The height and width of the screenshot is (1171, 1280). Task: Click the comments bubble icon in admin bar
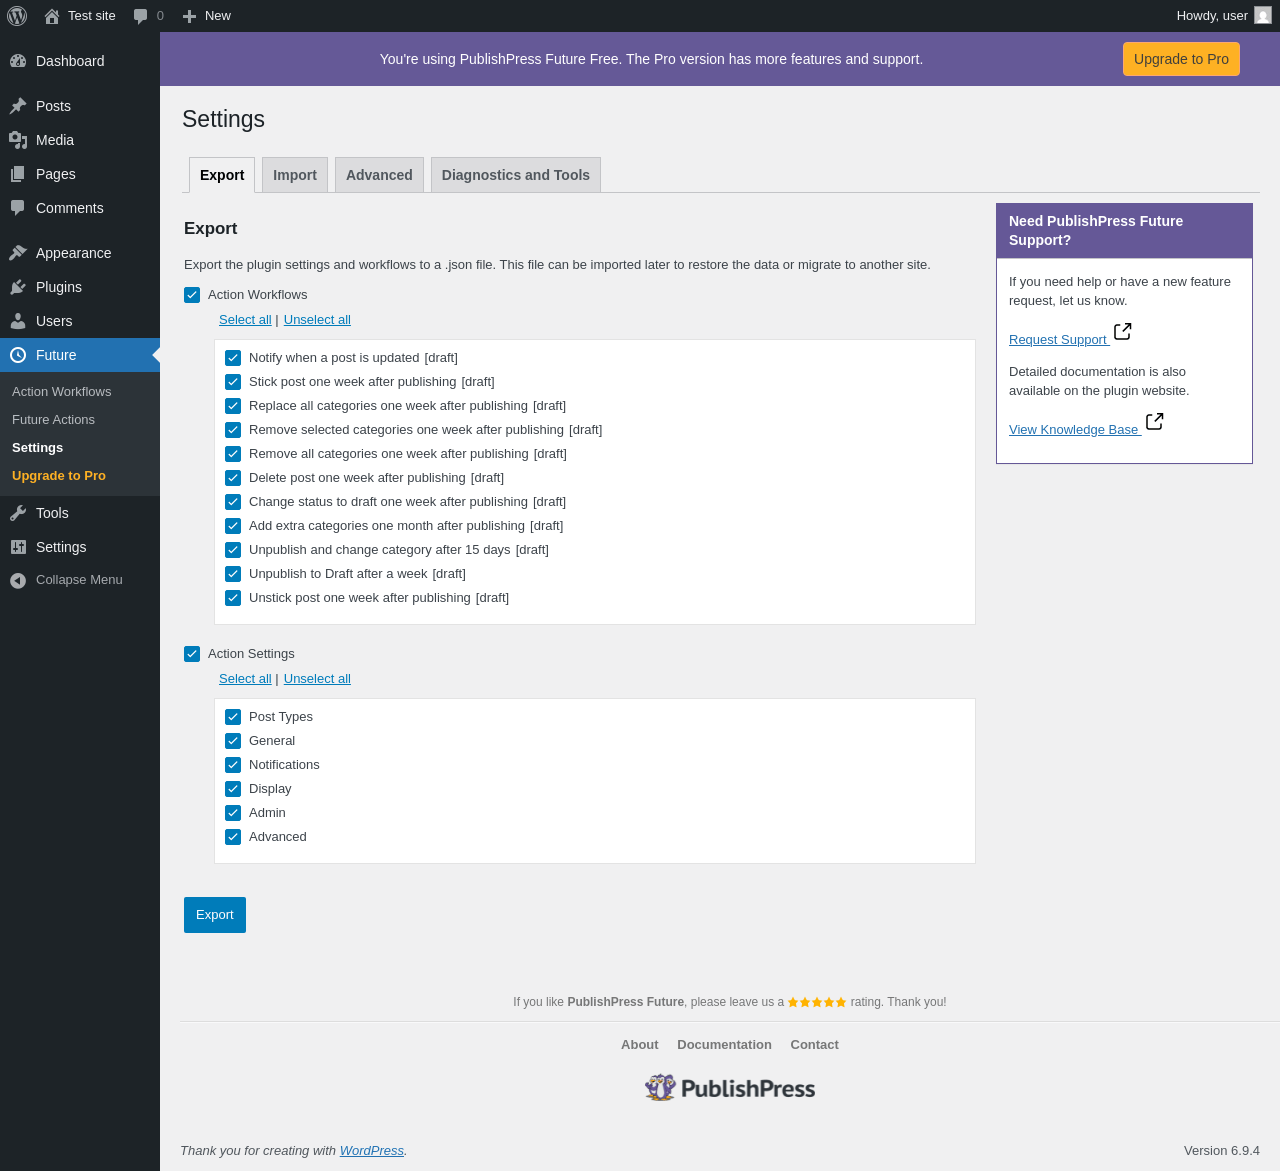pos(141,16)
